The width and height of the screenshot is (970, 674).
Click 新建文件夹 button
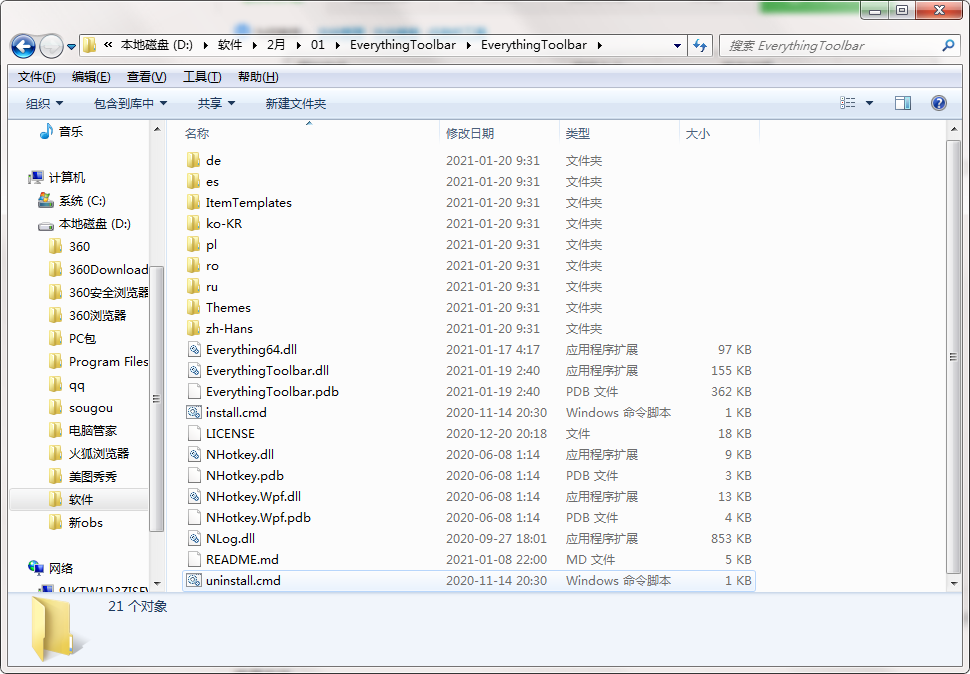click(296, 103)
